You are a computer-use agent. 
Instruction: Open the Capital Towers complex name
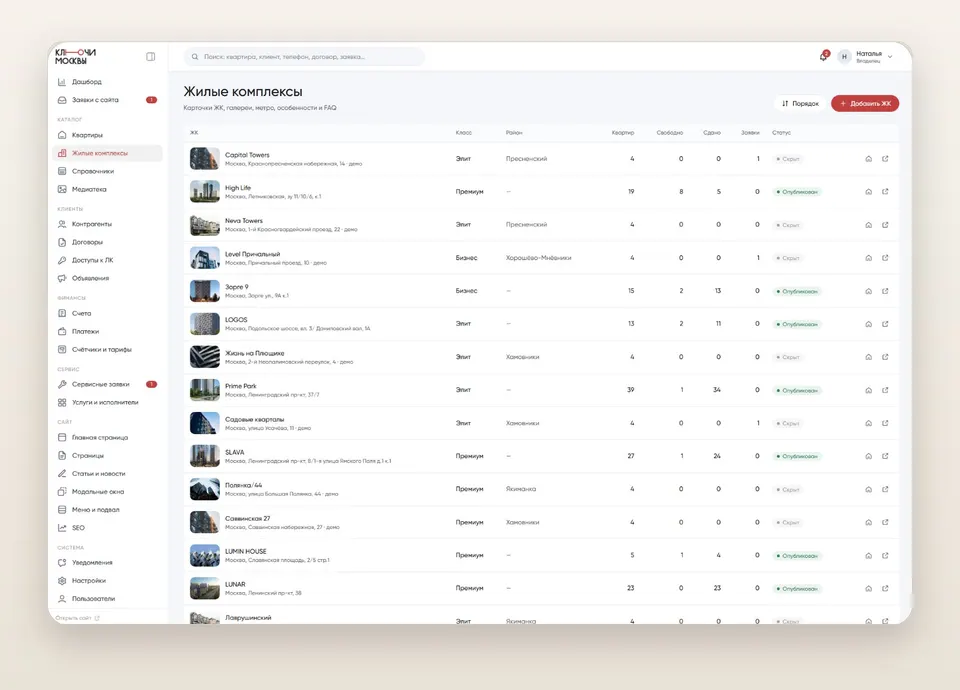[247, 155]
